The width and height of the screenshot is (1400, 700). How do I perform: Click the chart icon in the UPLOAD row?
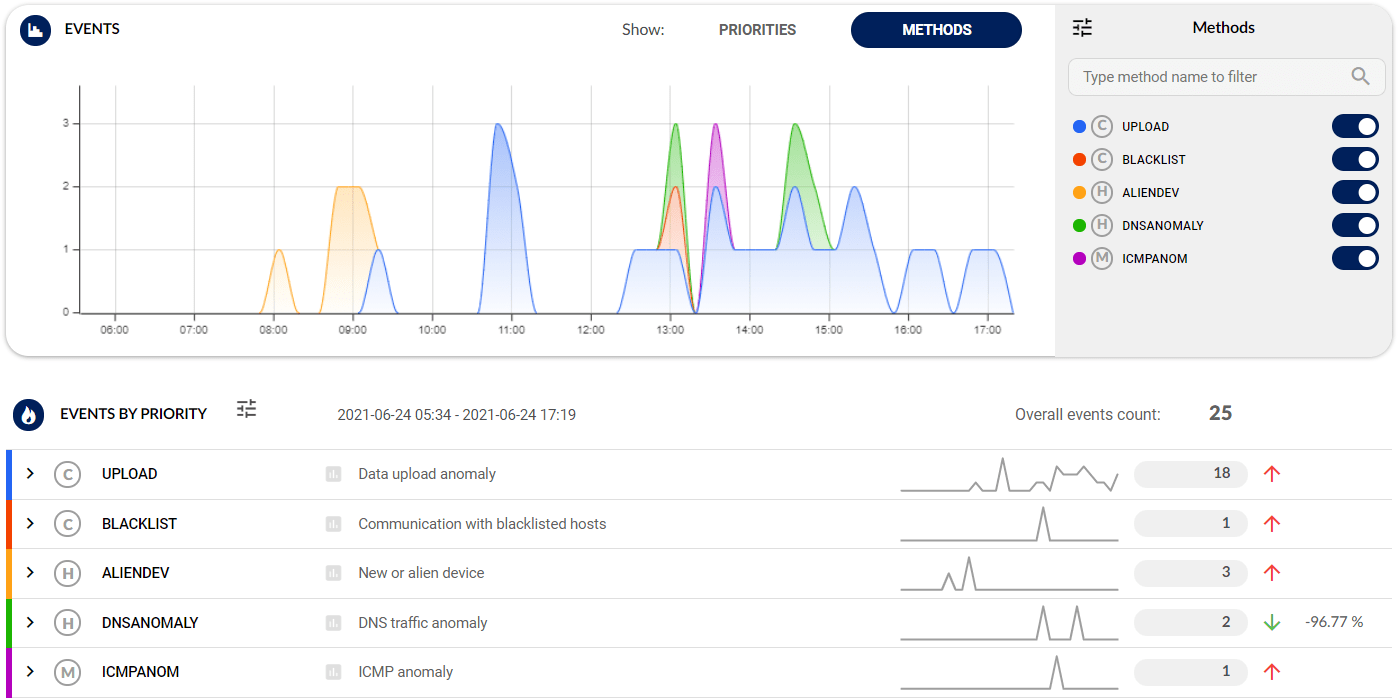[x=334, y=474]
